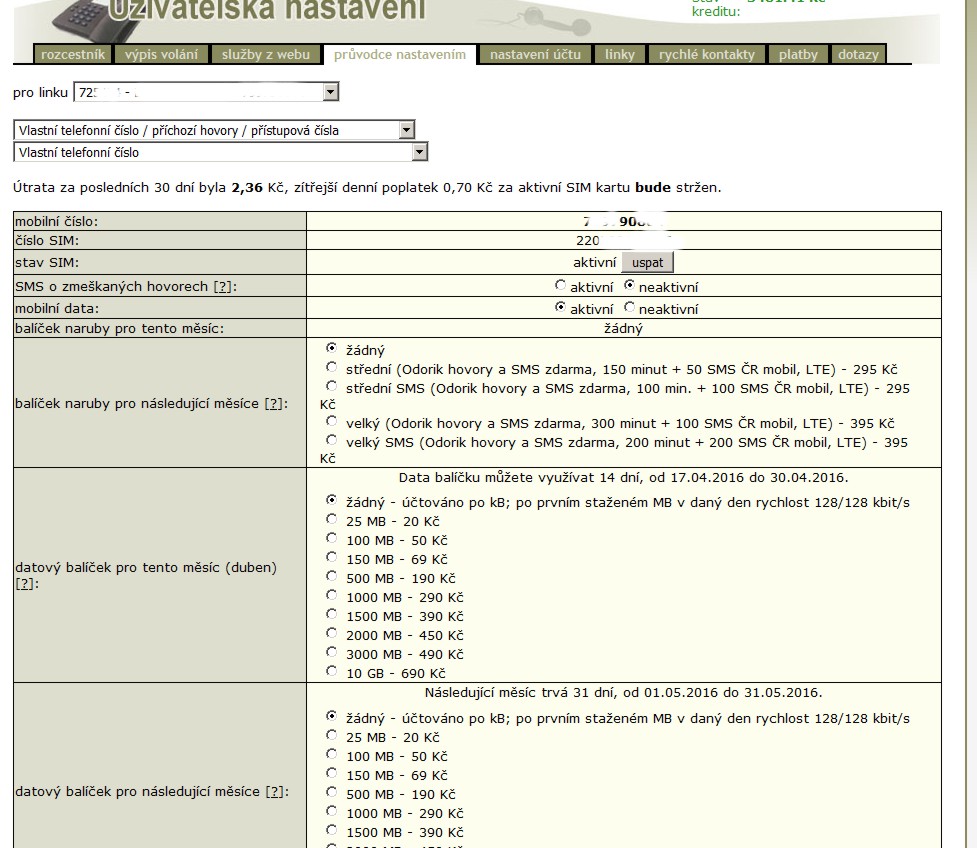Image resolution: width=977 pixels, height=848 pixels.
Task: Choose 3000 MB package for this month
Action: pos(331,652)
